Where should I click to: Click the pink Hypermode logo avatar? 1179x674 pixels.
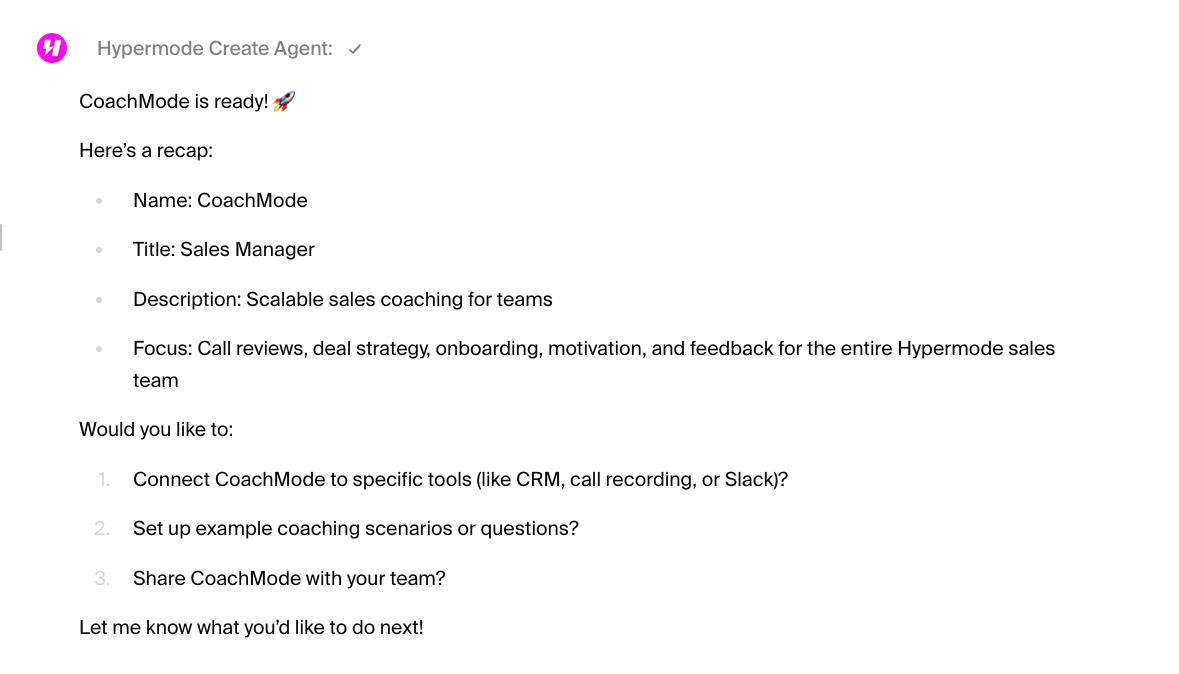(x=52, y=48)
